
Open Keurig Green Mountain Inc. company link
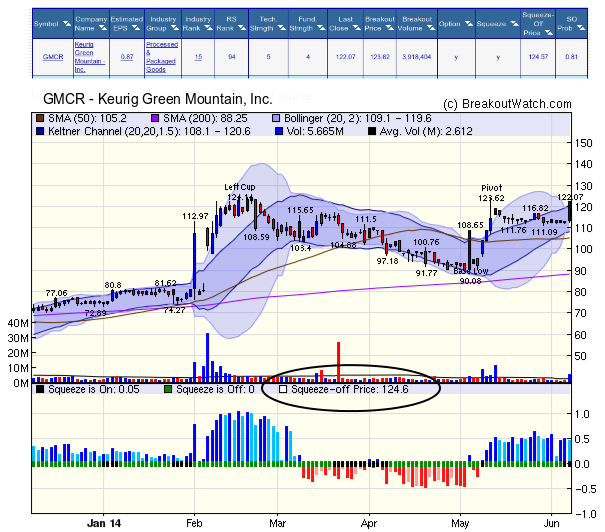[90, 57]
